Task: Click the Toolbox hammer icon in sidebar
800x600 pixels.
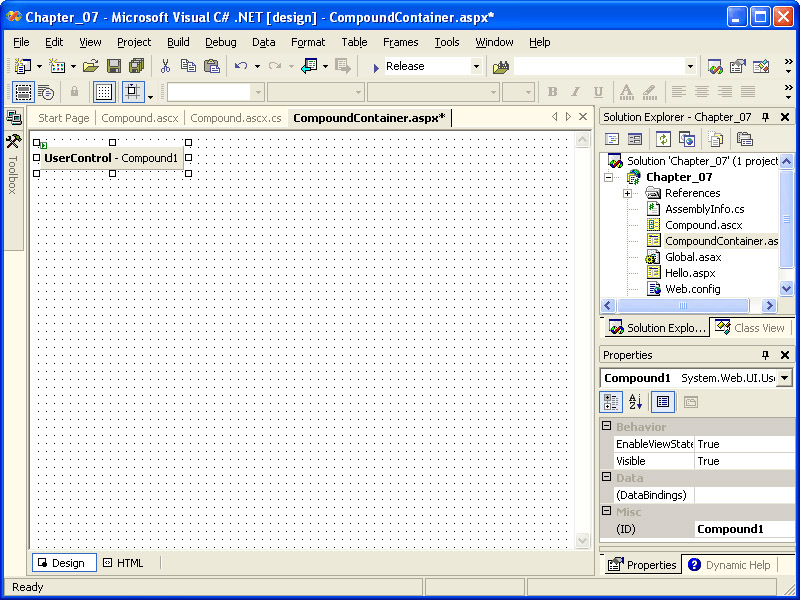Action: pyautogui.click(x=13, y=141)
